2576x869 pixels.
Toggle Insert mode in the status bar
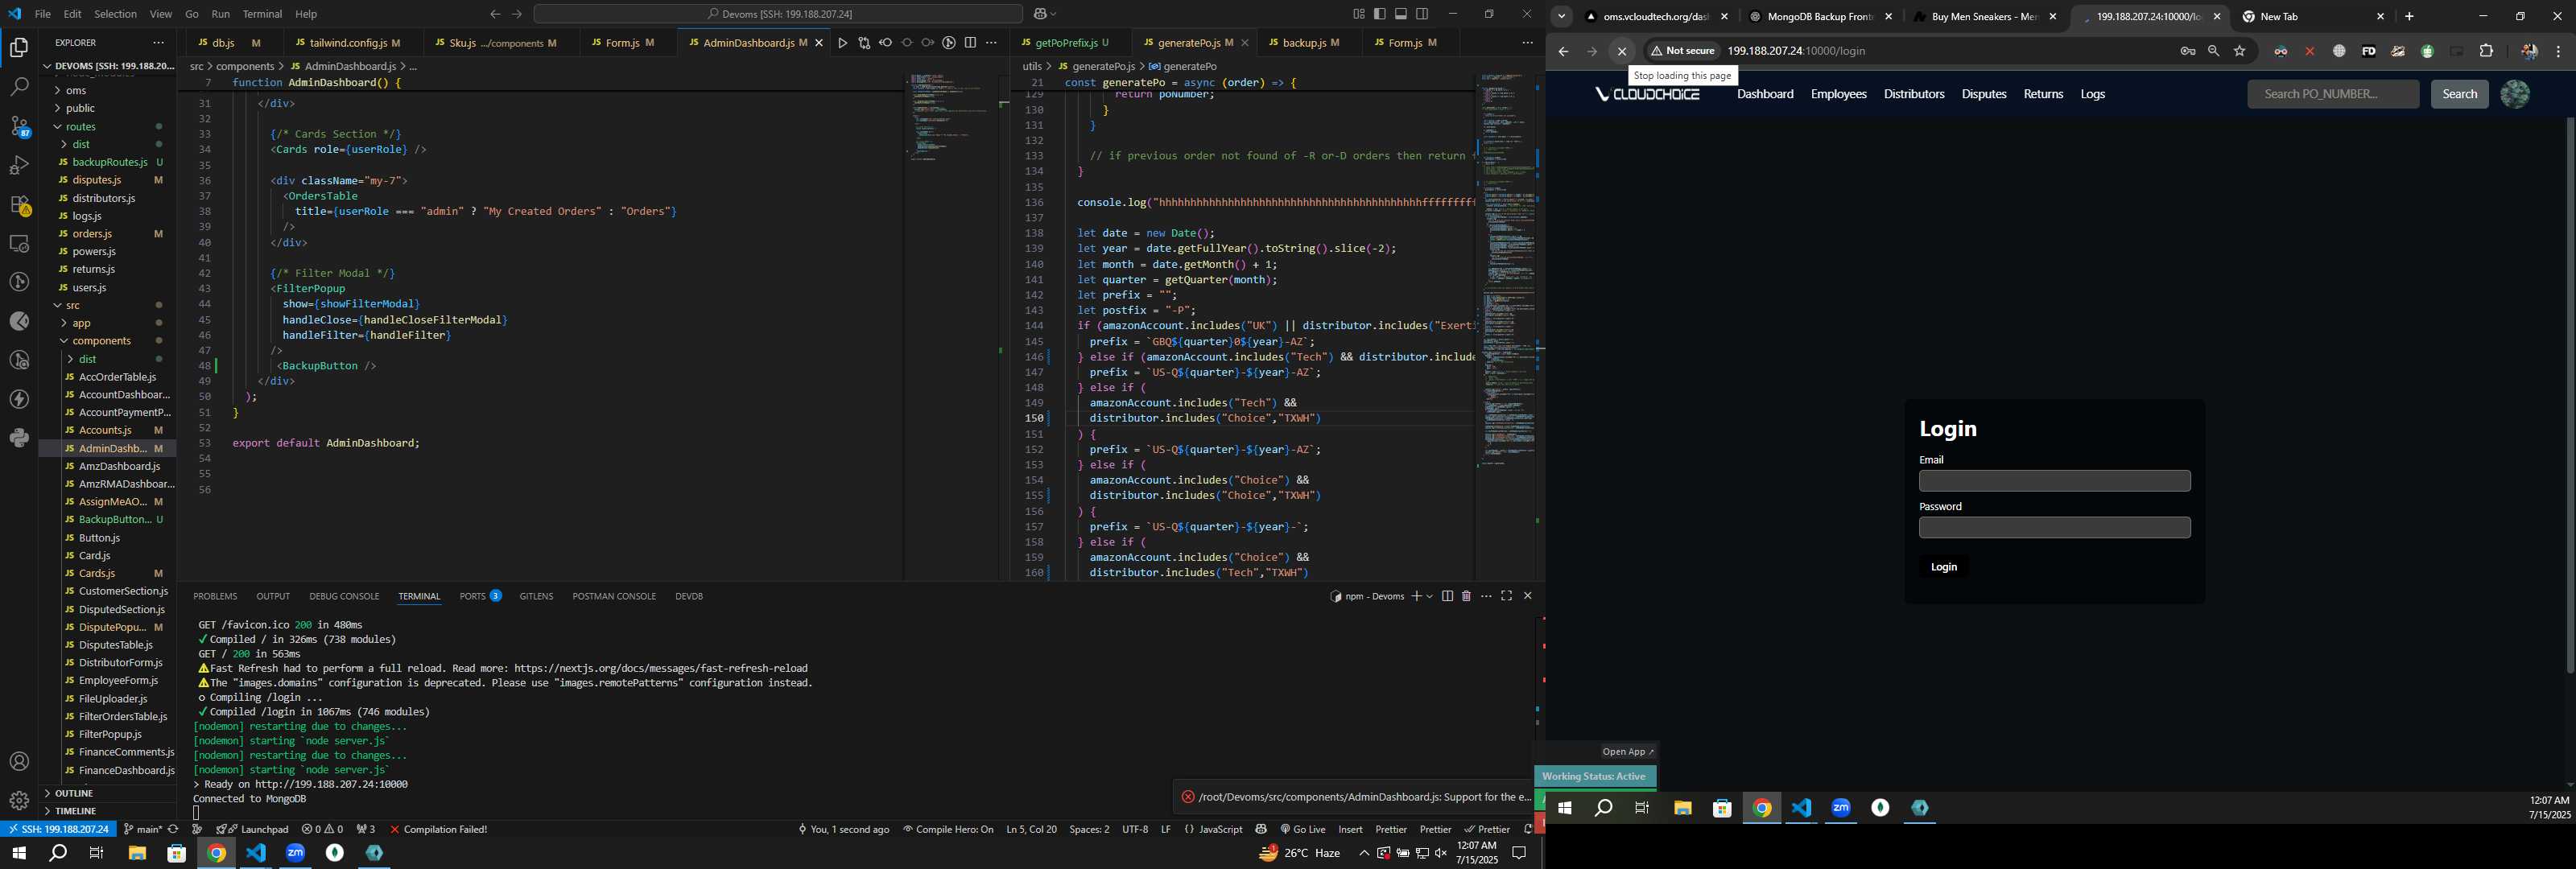pos(1350,829)
